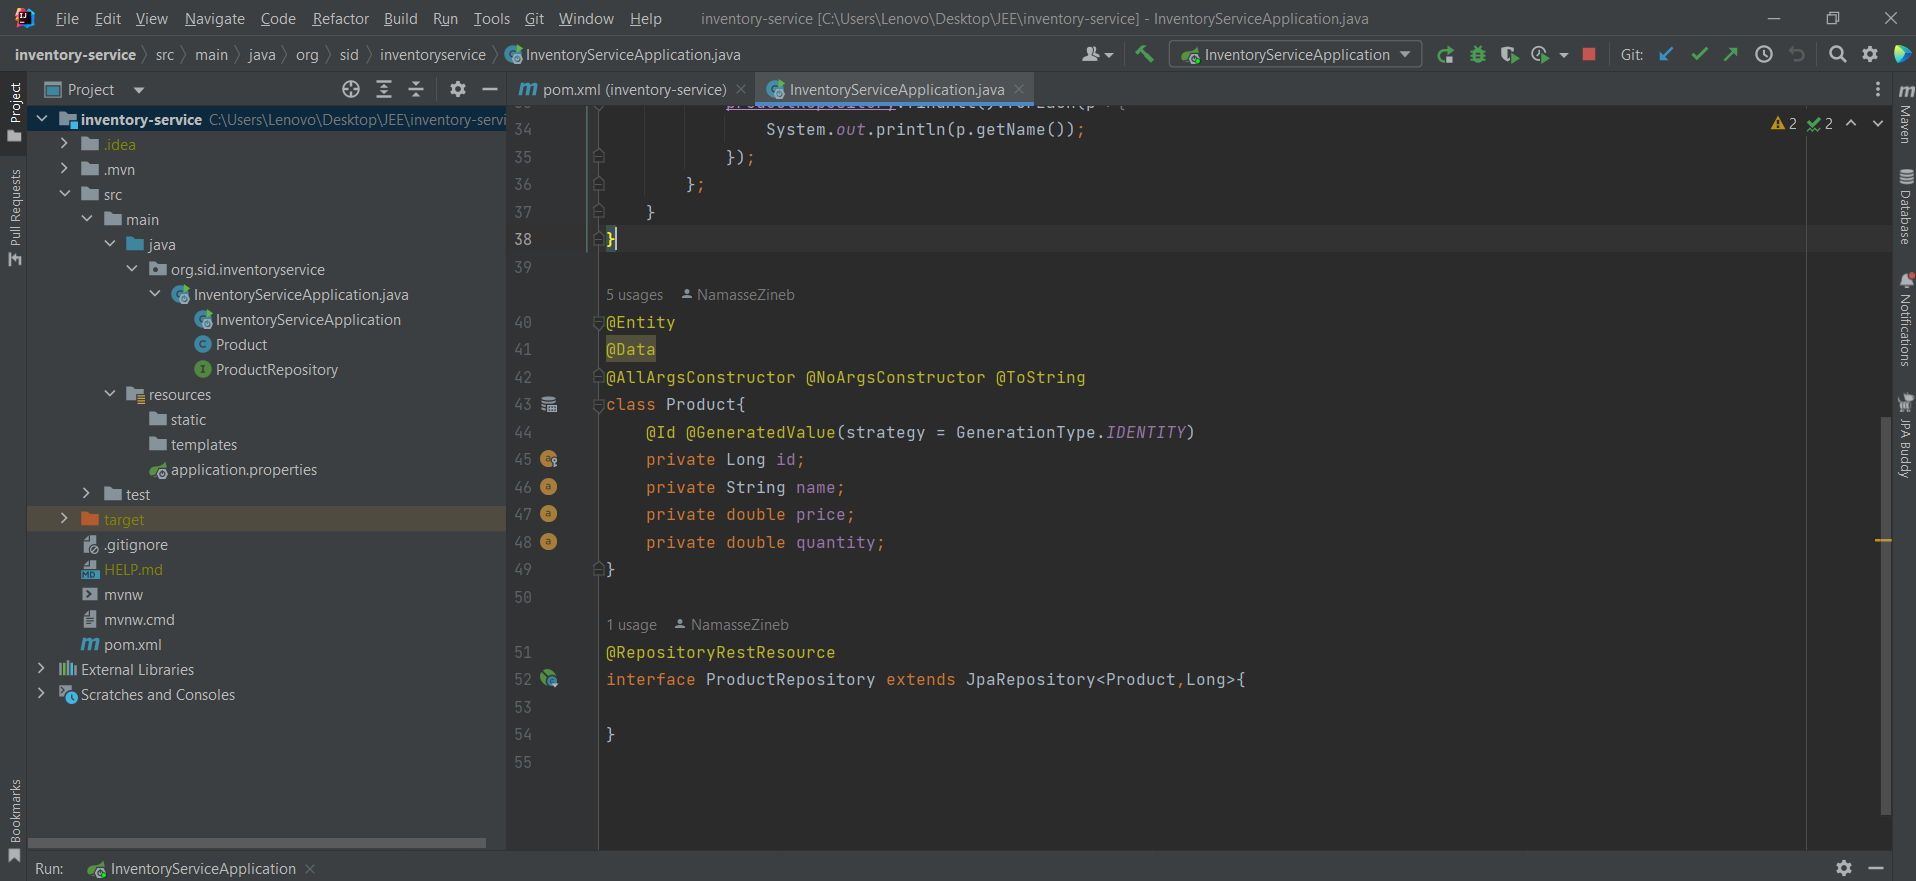Click the 5 usages hint above Product
The height and width of the screenshot is (881, 1916).
(634, 295)
